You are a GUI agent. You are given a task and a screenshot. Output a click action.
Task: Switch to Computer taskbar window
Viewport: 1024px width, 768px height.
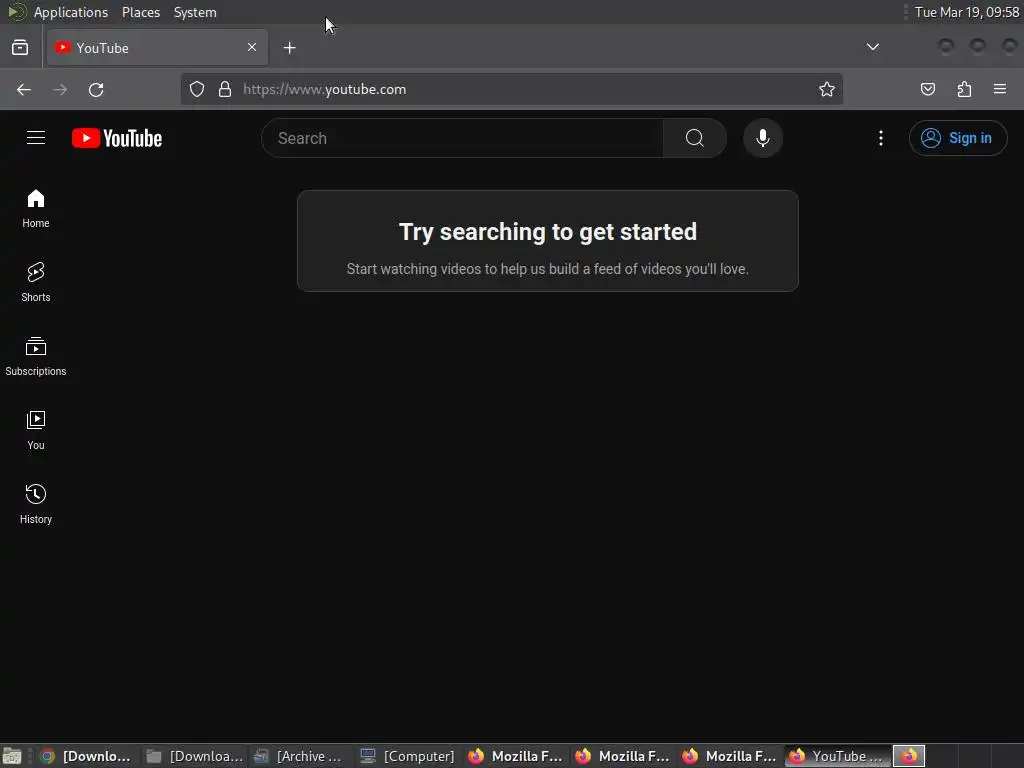click(409, 756)
